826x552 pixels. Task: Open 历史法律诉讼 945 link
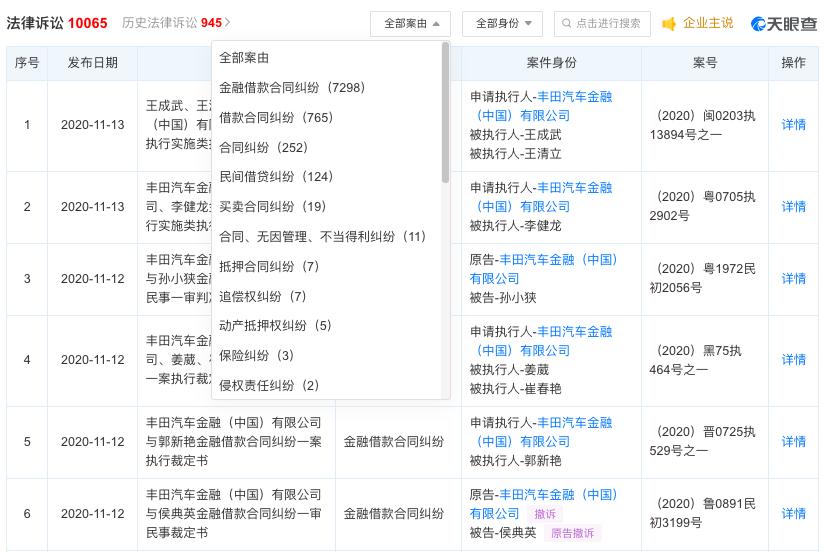pyautogui.click(x=172, y=23)
